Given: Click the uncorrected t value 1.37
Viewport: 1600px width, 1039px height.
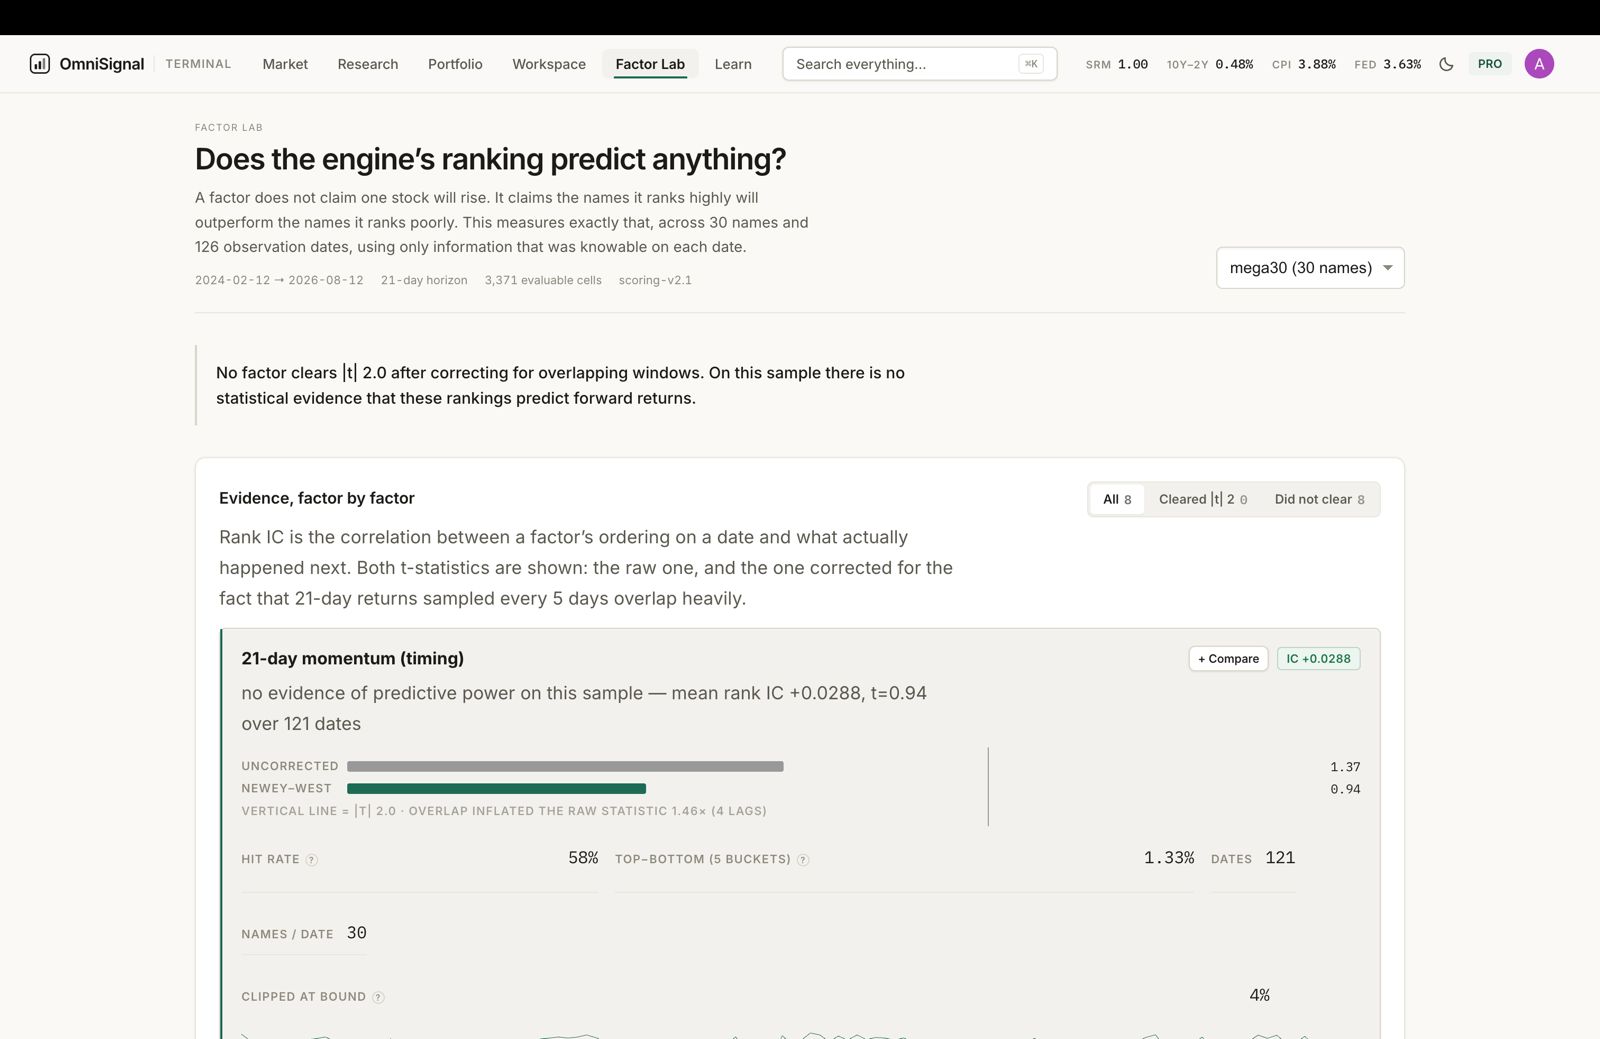Looking at the screenshot, I should pos(1345,767).
